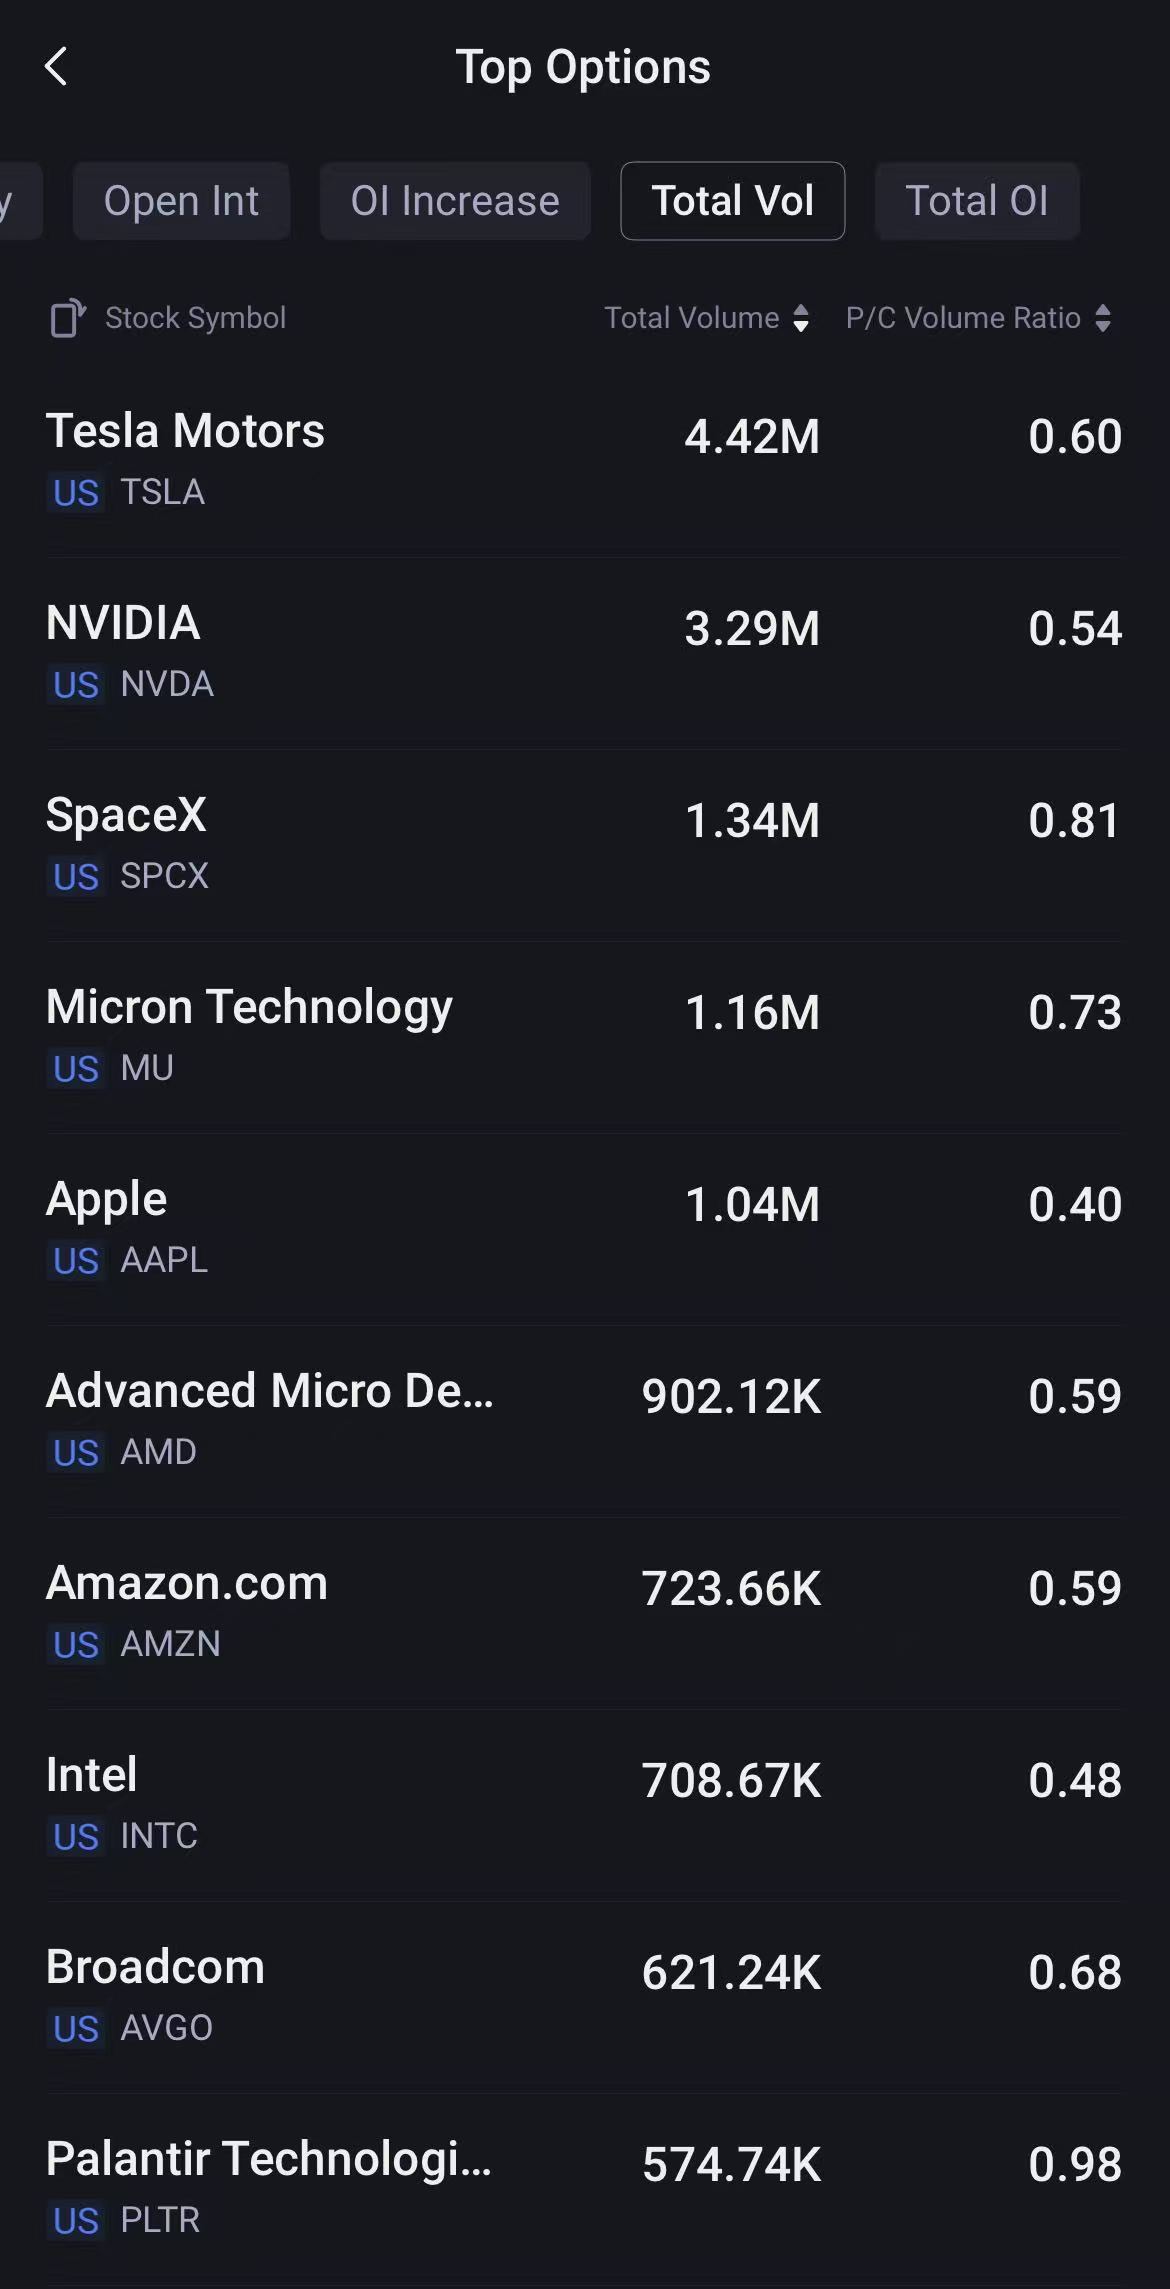Select Micron Technology MU row

point(585,1037)
